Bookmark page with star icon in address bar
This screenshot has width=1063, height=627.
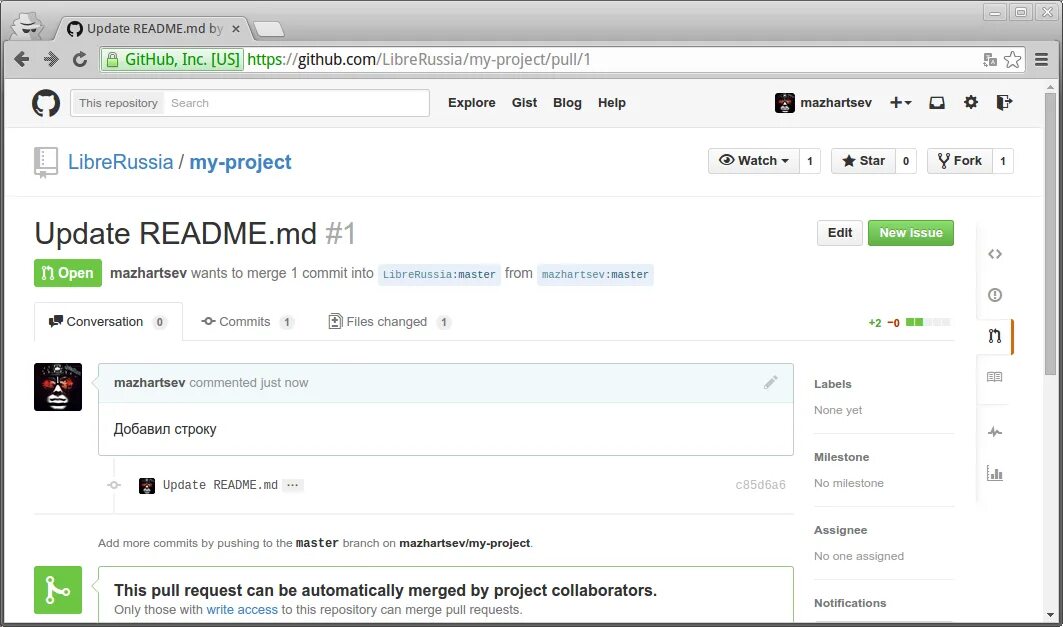(x=1012, y=60)
